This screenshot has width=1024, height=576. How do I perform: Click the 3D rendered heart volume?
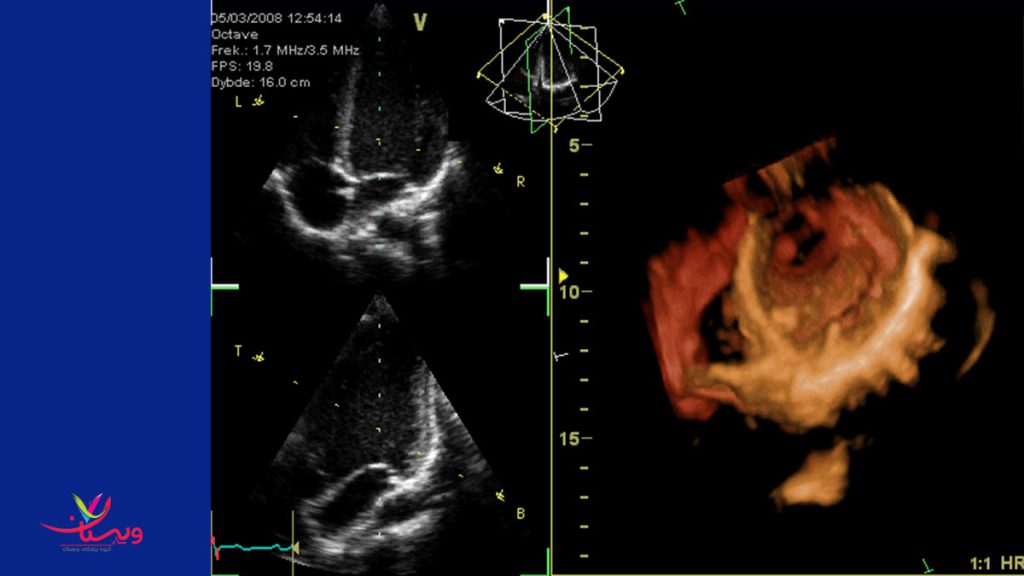tap(810, 310)
